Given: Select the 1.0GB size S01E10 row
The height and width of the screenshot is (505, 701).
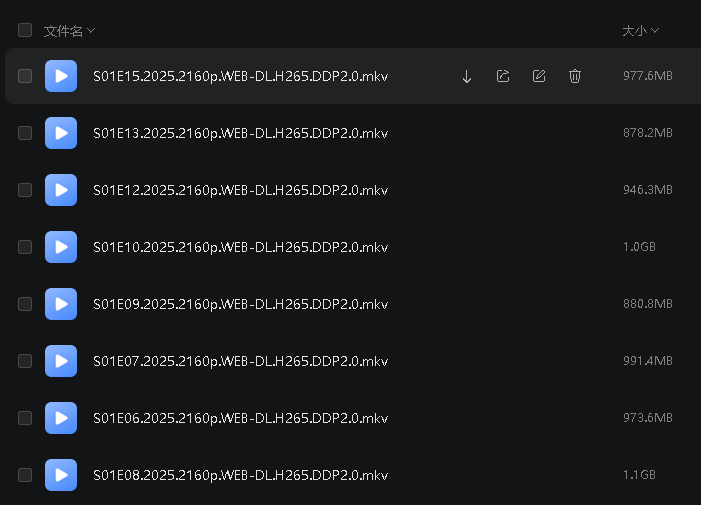Looking at the screenshot, I should tap(353, 247).
